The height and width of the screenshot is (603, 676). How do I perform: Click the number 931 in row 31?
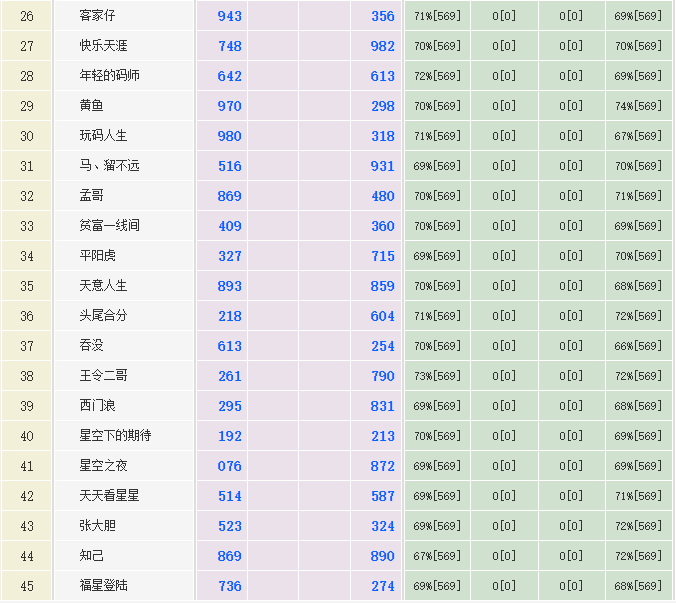coord(382,166)
